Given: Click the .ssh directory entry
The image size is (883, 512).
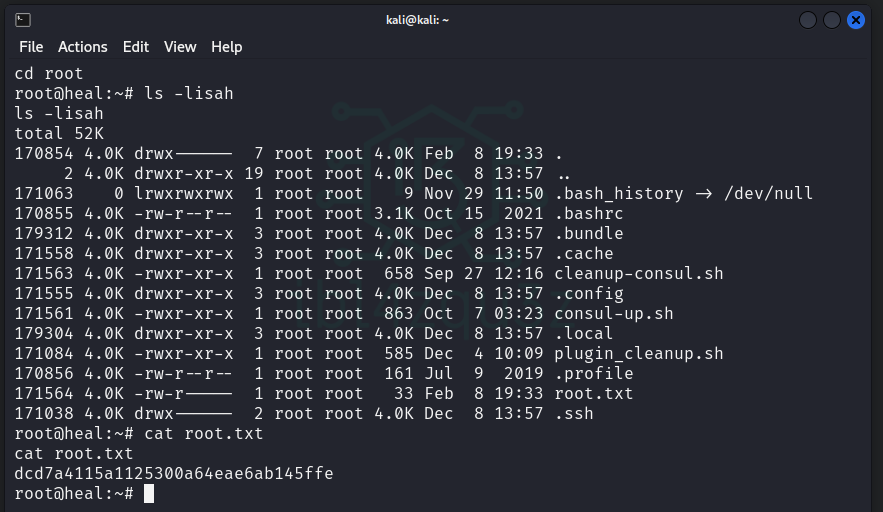Looking at the screenshot, I should tap(573, 413).
